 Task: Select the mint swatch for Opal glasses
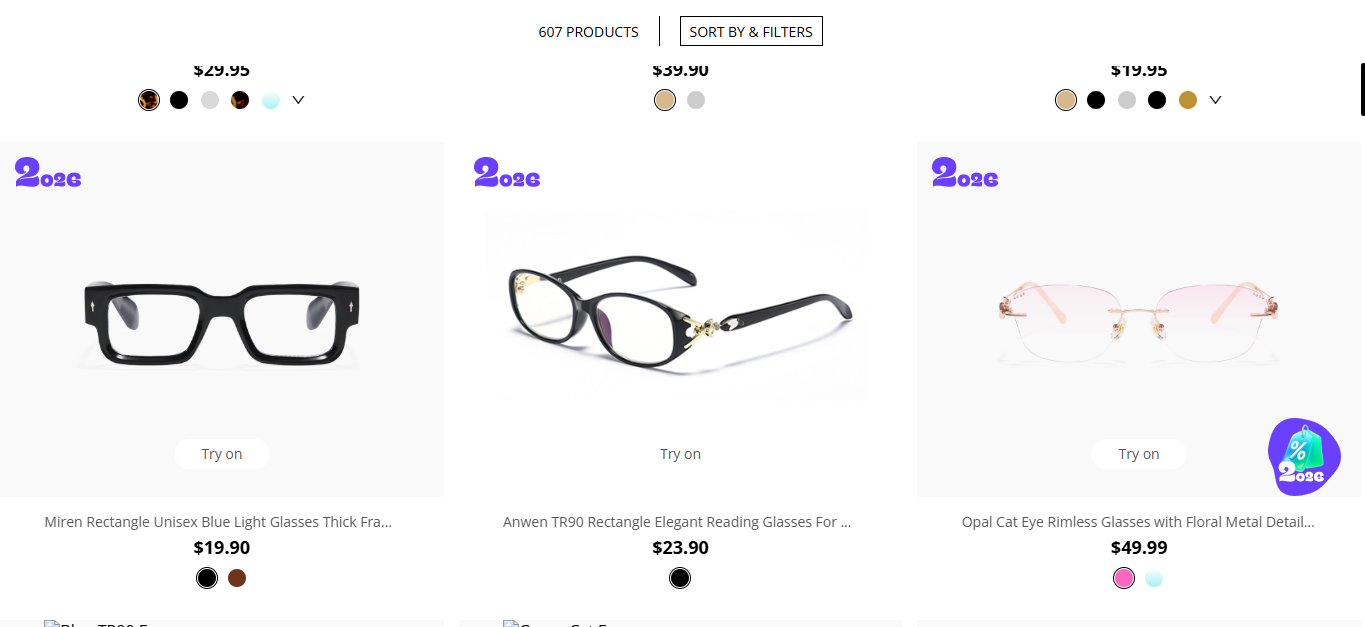click(1154, 578)
